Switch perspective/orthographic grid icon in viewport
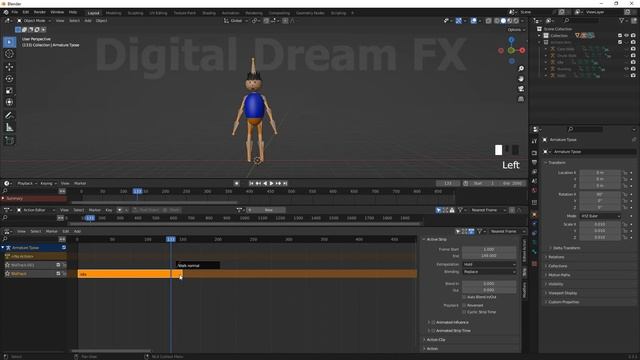The width and height of the screenshot is (640, 360). pos(521,99)
